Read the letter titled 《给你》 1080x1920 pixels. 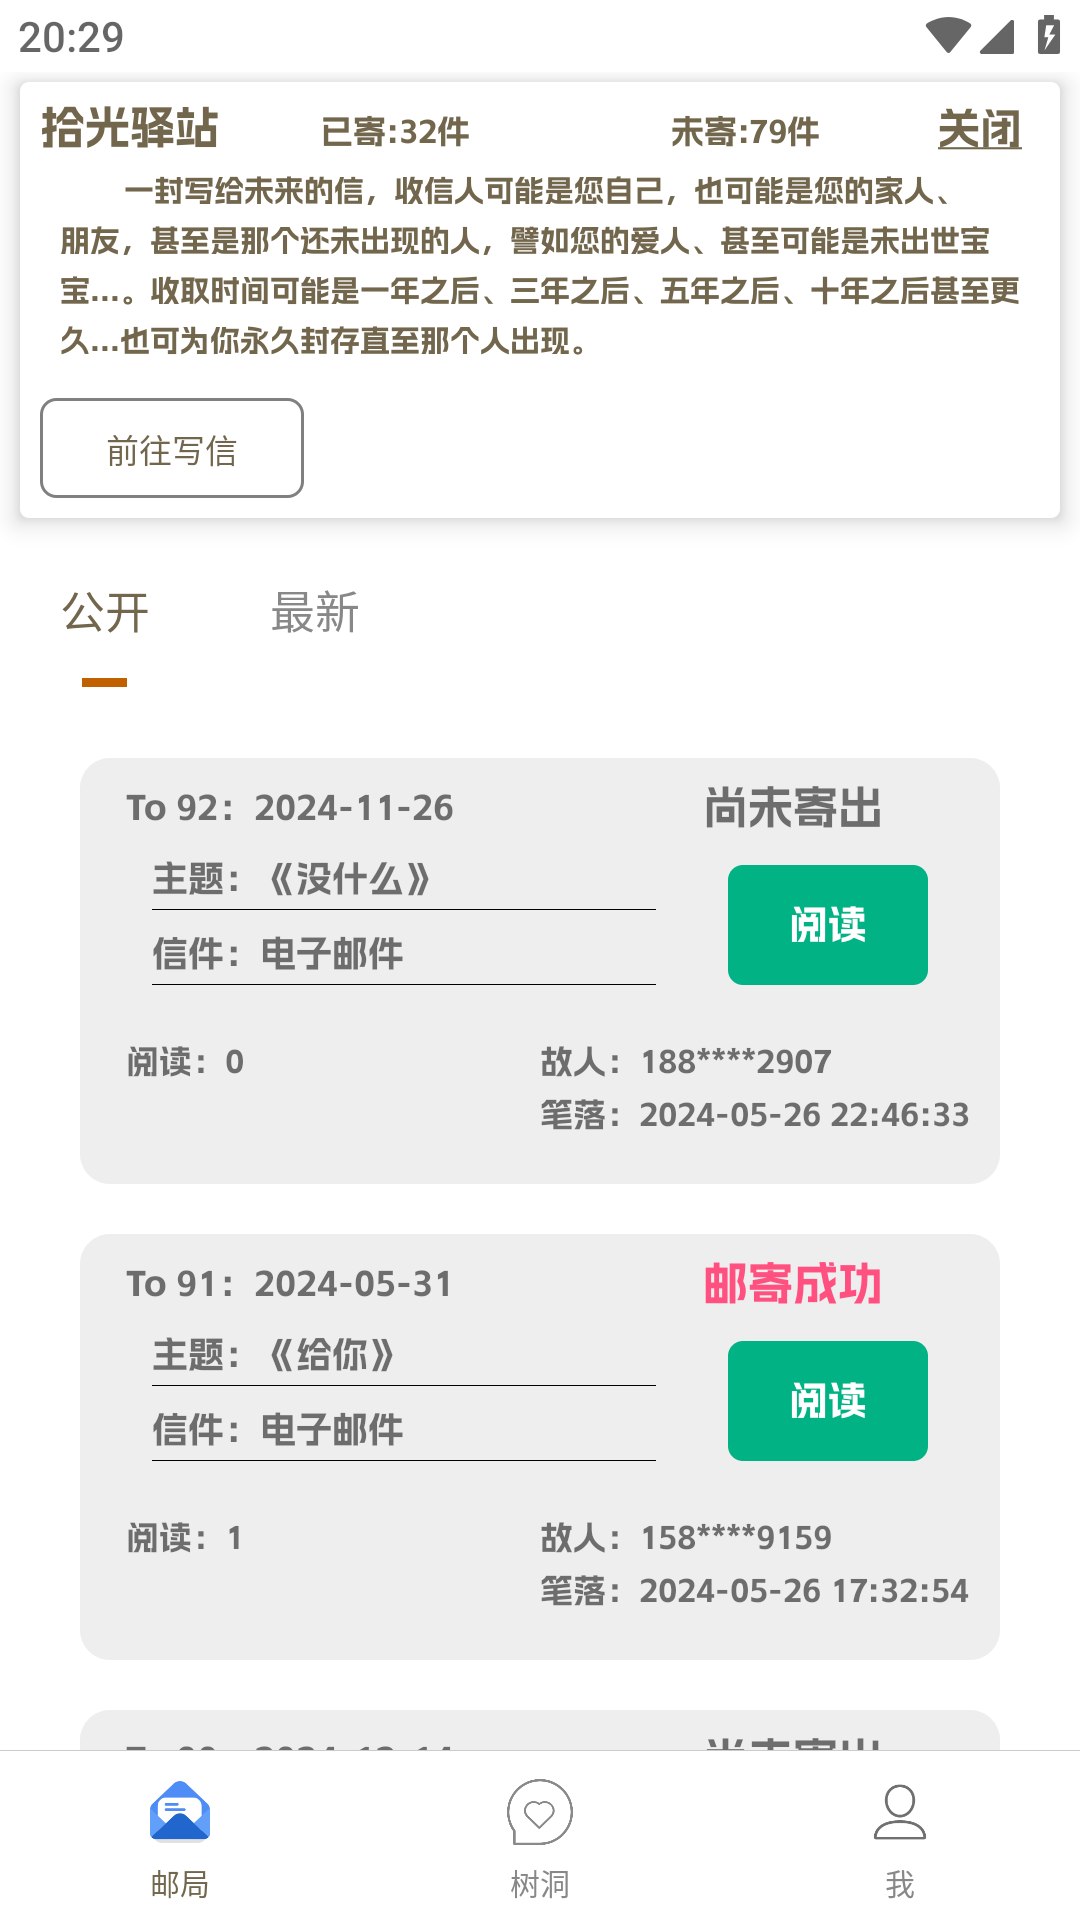click(x=827, y=1401)
